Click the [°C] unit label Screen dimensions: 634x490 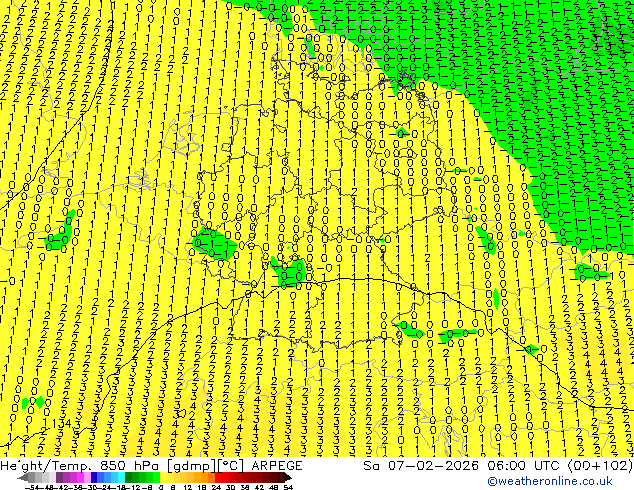pyautogui.click(x=231, y=466)
